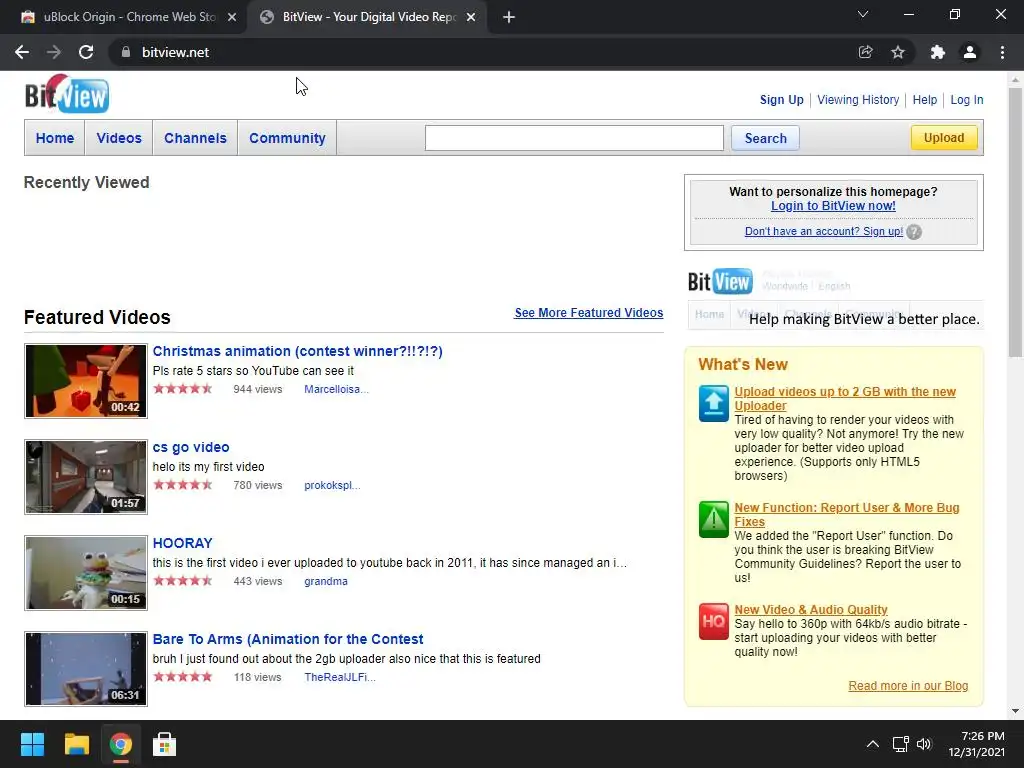Click the blue upload arrow icon in What's New
The height and width of the screenshot is (768, 1024).
tap(714, 403)
